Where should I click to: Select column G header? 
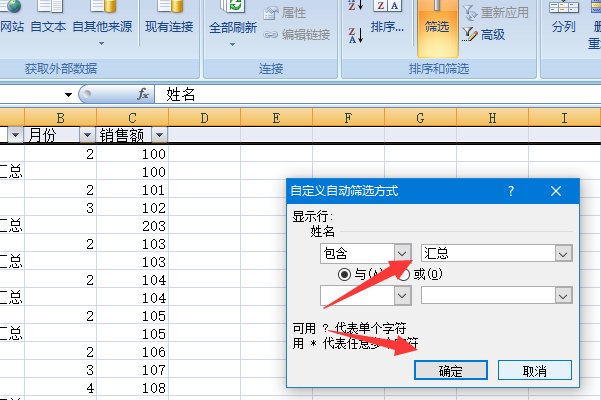pyautogui.click(x=420, y=118)
